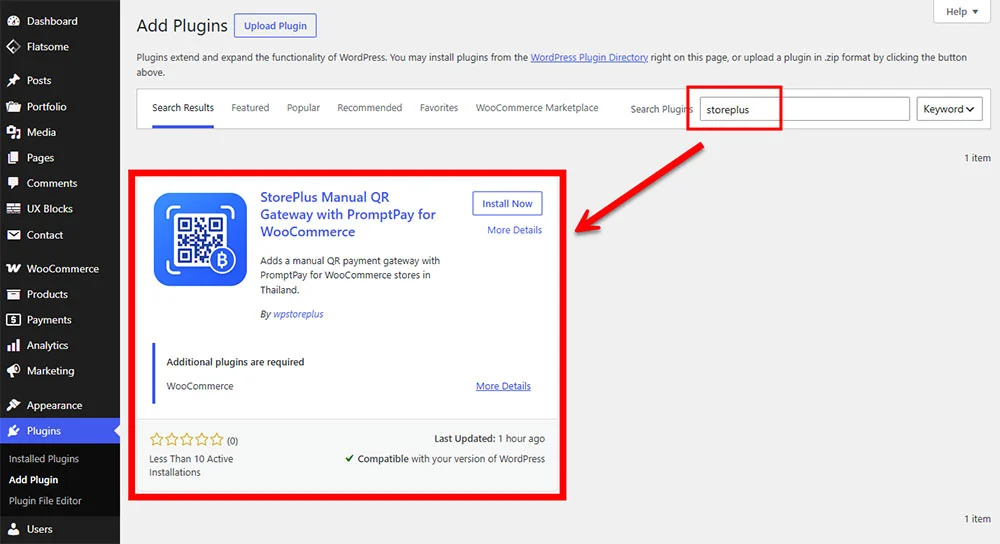Click the Posts pushpin icon
This screenshot has height=544, width=1000.
pos(13,80)
